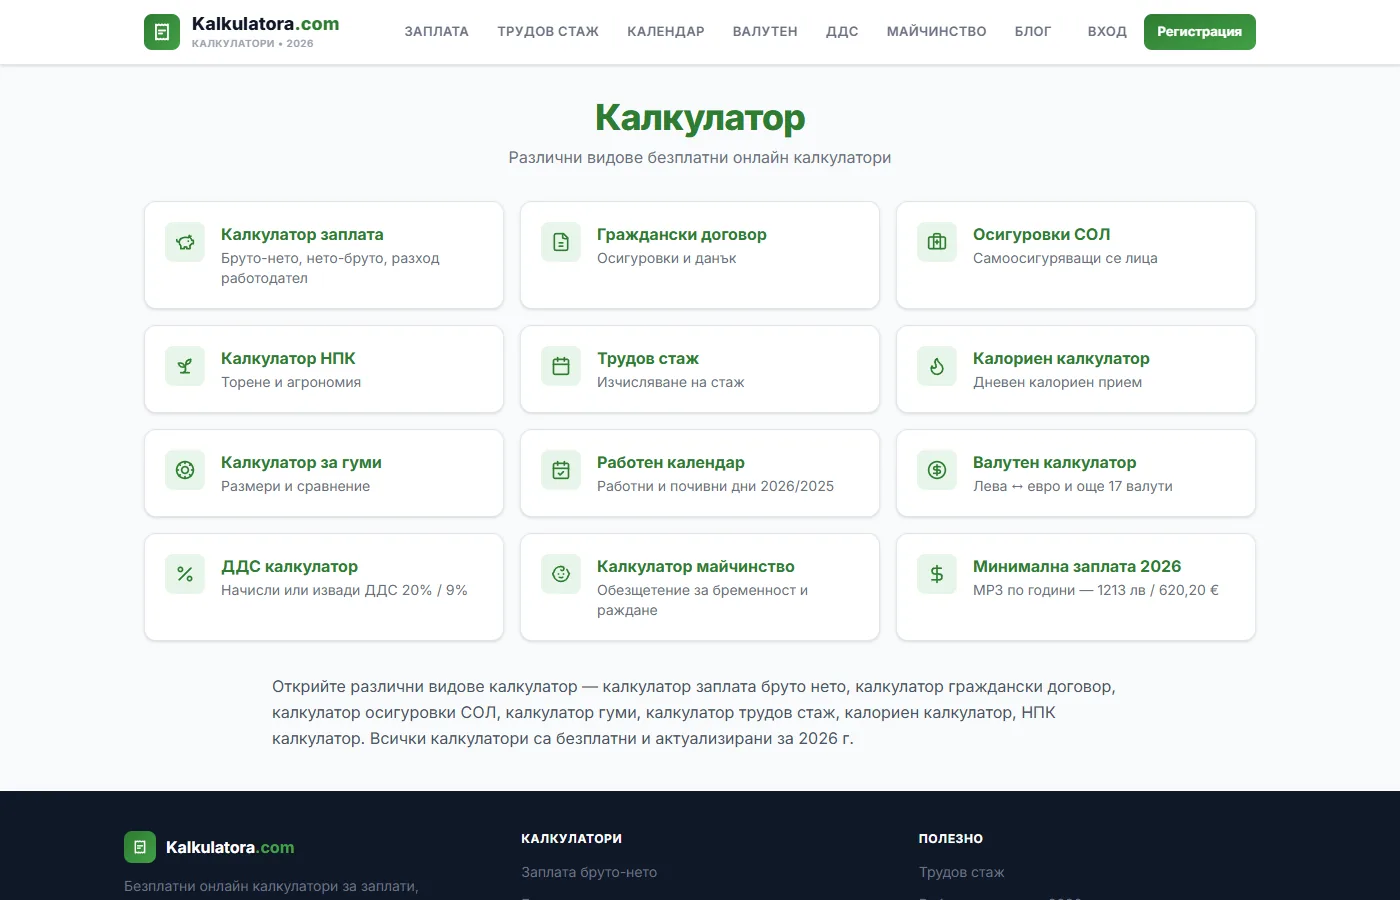Click footer link Трудов стаж under ПОЛЕЗНО
Screen dimensions: 1400x900
[961, 872]
